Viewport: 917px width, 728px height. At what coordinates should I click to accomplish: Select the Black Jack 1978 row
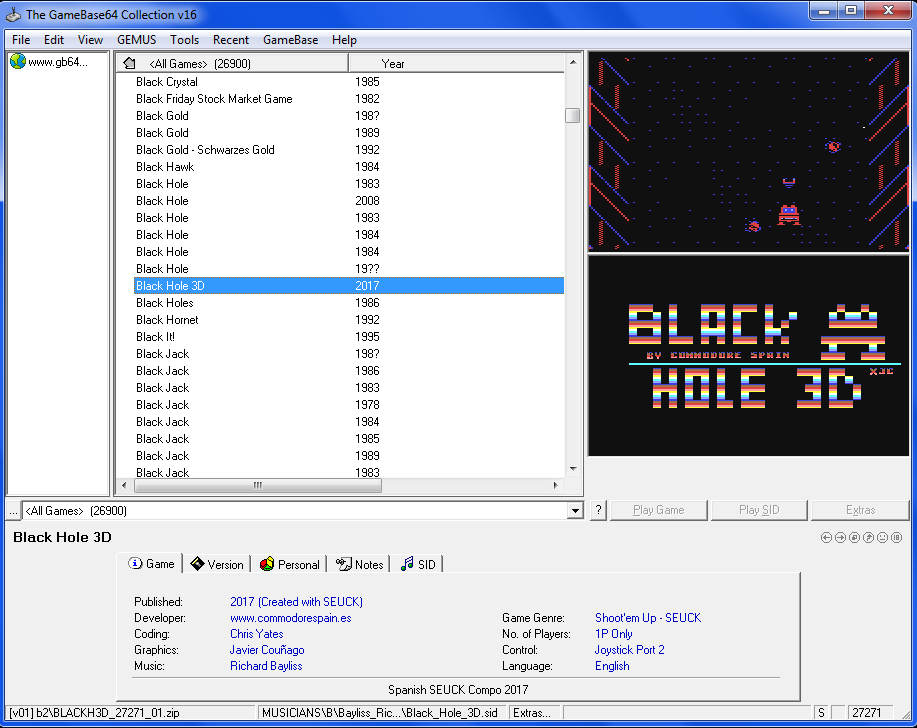point(349,405)
